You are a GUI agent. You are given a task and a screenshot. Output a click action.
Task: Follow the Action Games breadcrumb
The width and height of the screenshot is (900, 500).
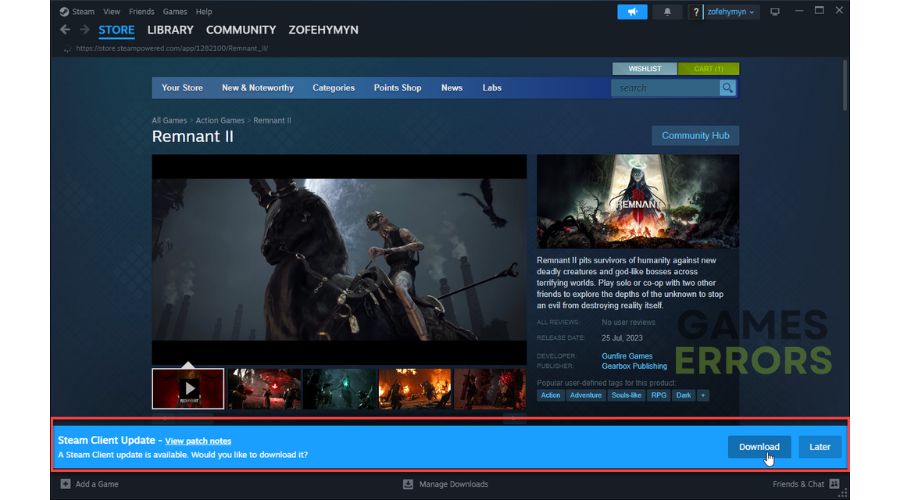click(x=220, y=121)
